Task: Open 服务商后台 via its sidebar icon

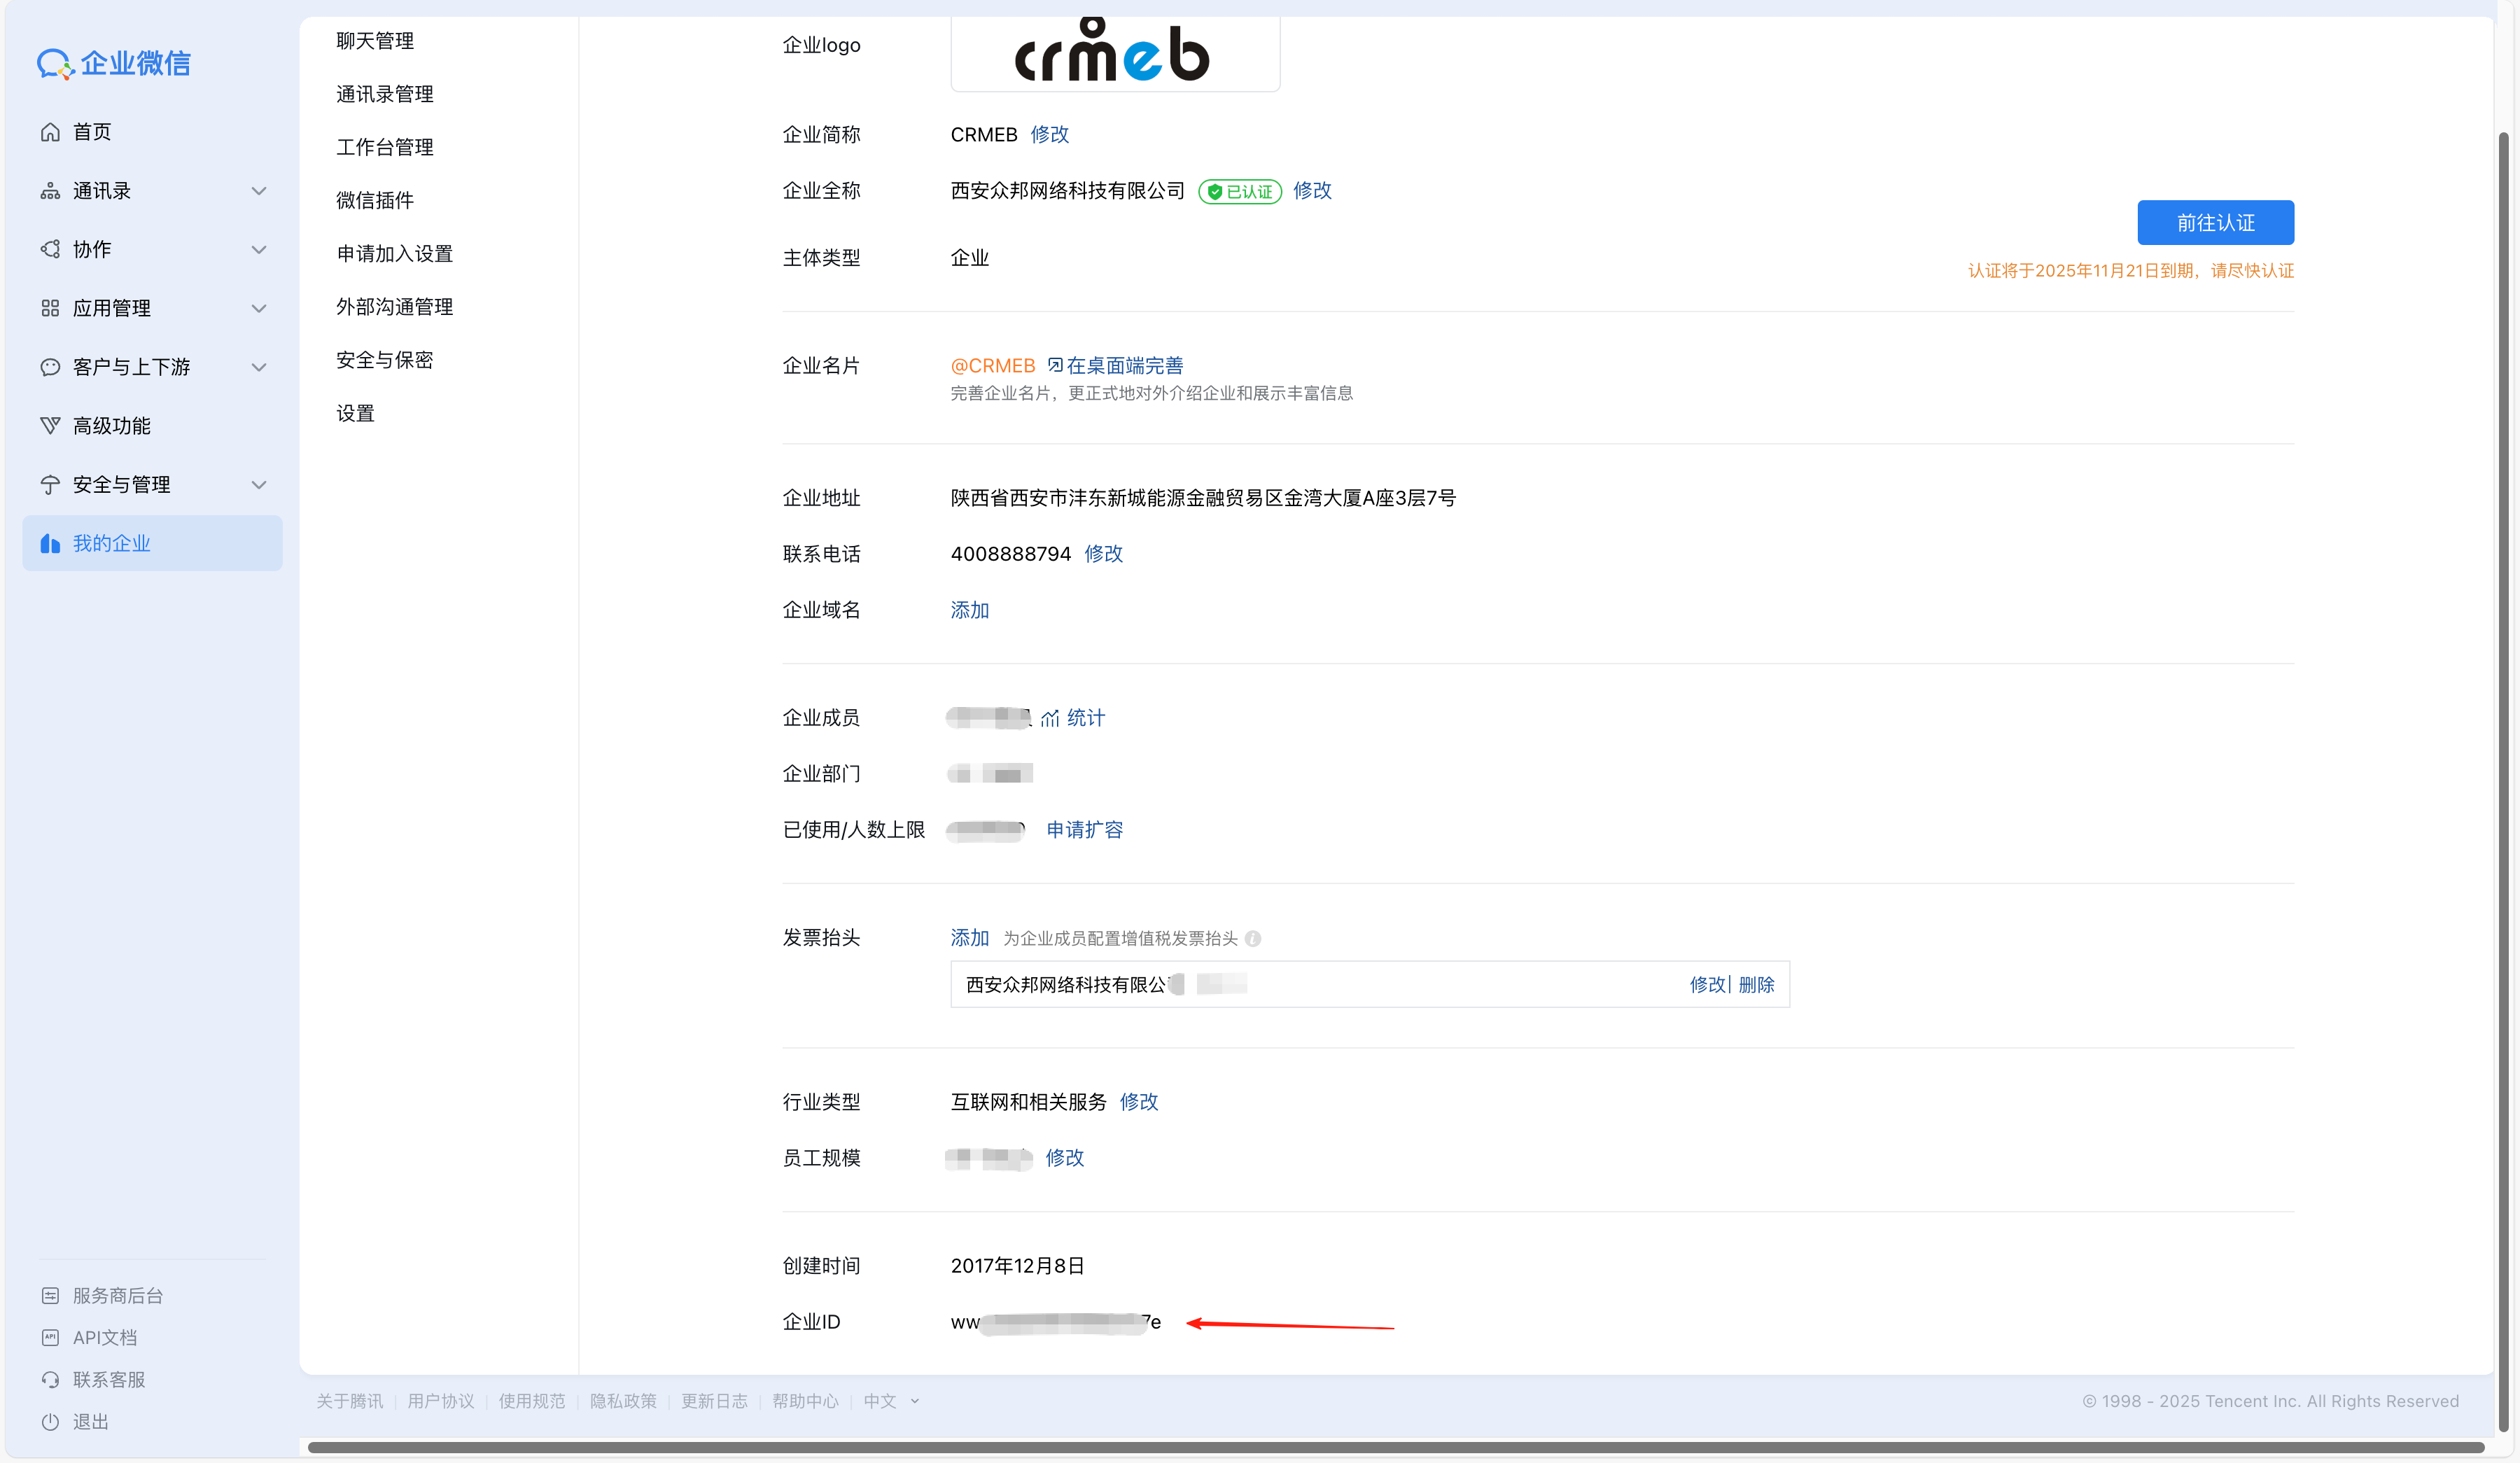Action: click(50, 1295)
